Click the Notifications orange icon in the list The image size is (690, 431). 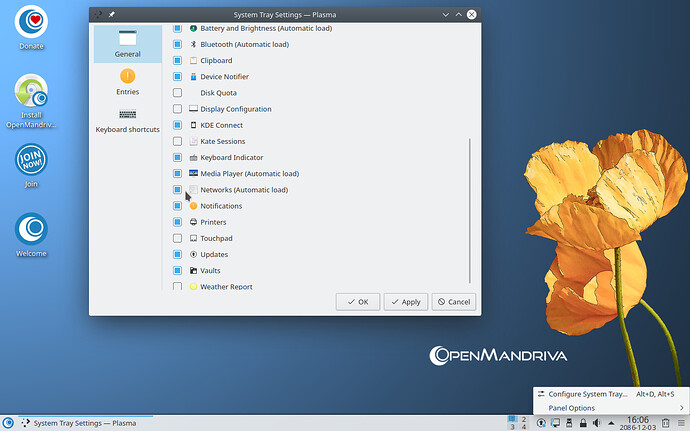[193, 206]
